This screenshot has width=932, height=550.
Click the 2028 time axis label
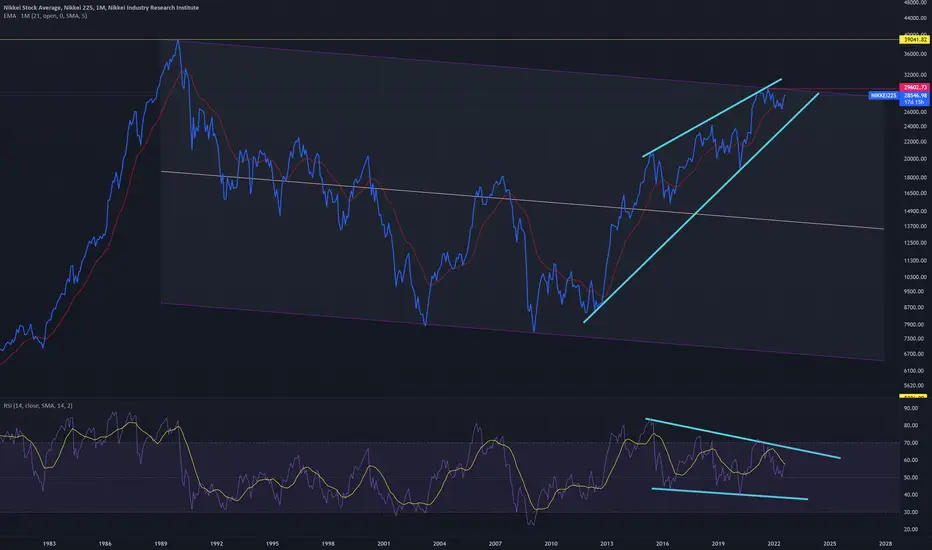[x=886, y=543]
